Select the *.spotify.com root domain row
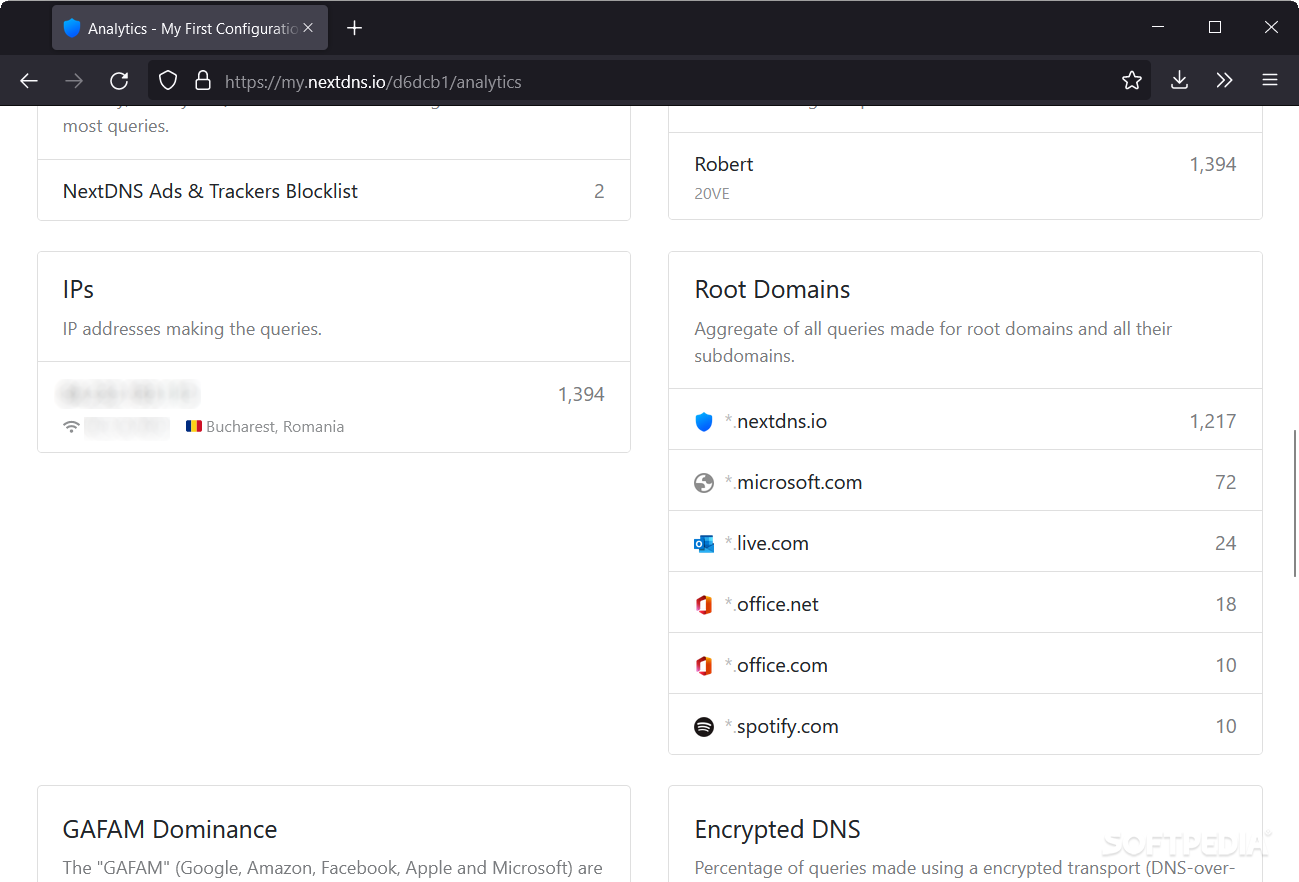This screenshot has width=1299, height=882. click(965, 725)
